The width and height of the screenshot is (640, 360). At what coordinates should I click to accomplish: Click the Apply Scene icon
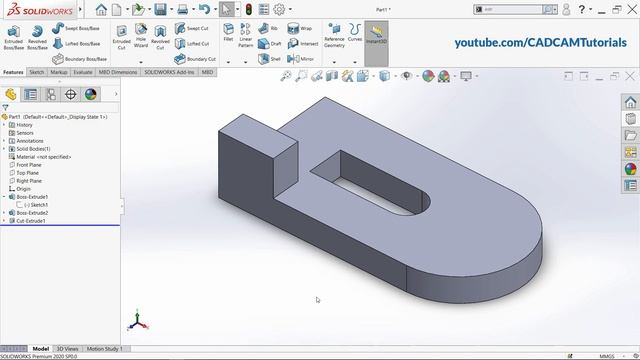pyautogui.click(x=444, y=76)
